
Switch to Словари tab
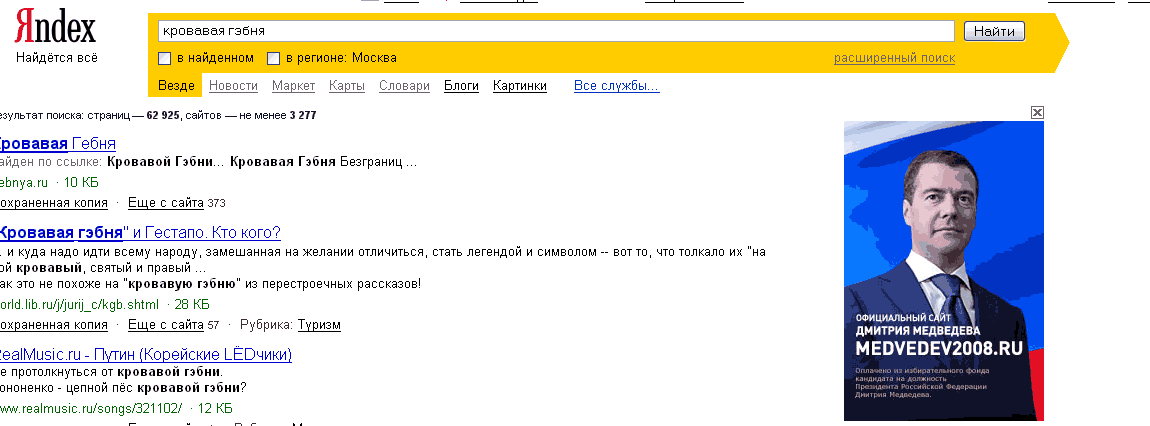point(404,86)
